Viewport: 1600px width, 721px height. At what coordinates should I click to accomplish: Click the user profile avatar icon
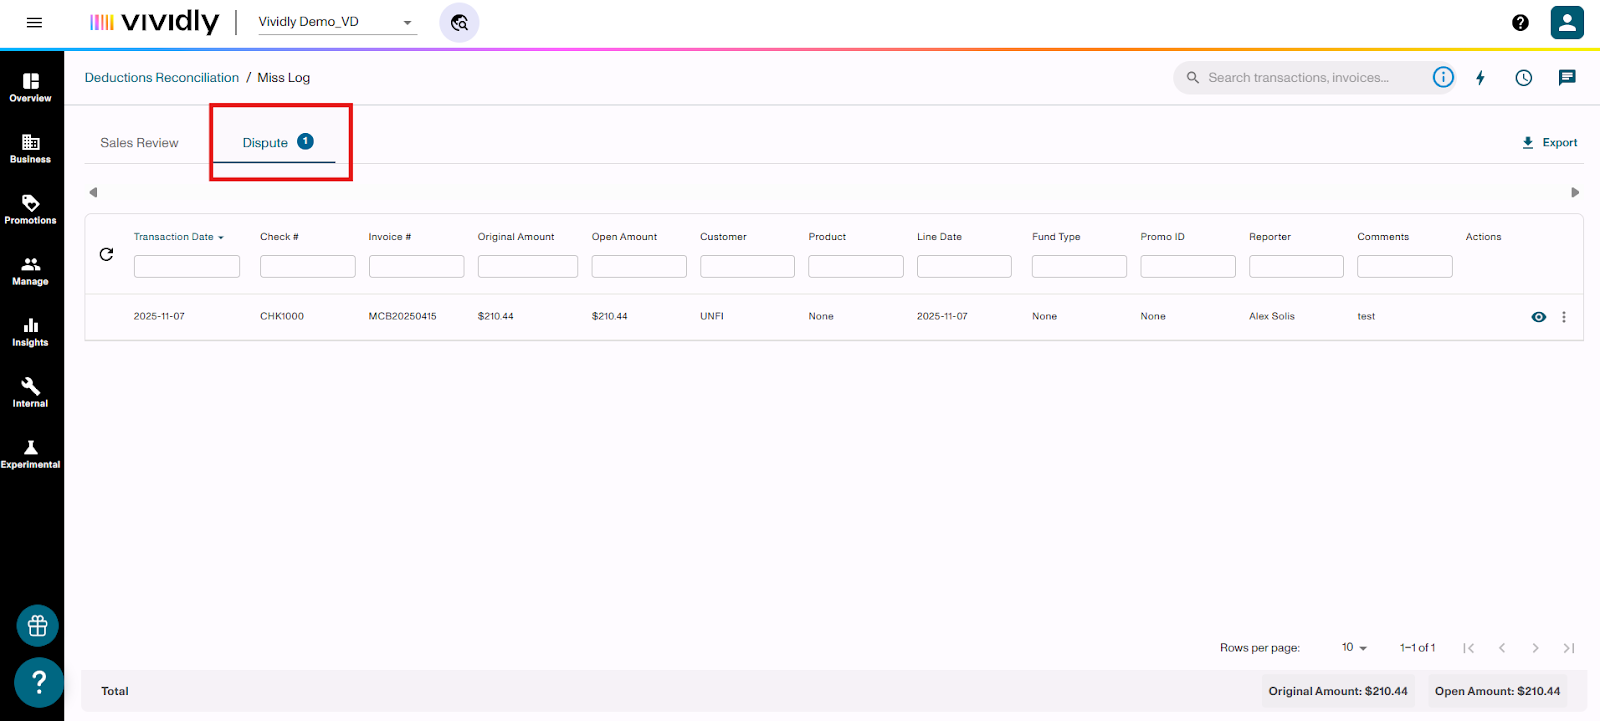pyautogui.click(x=1567, y=22)
